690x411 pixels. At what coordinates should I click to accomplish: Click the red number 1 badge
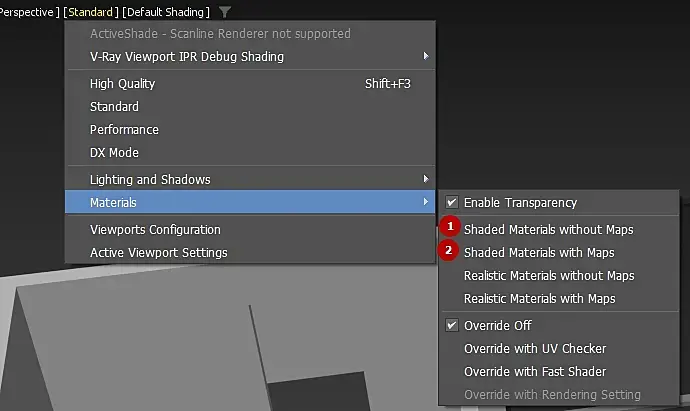(450, 229)
